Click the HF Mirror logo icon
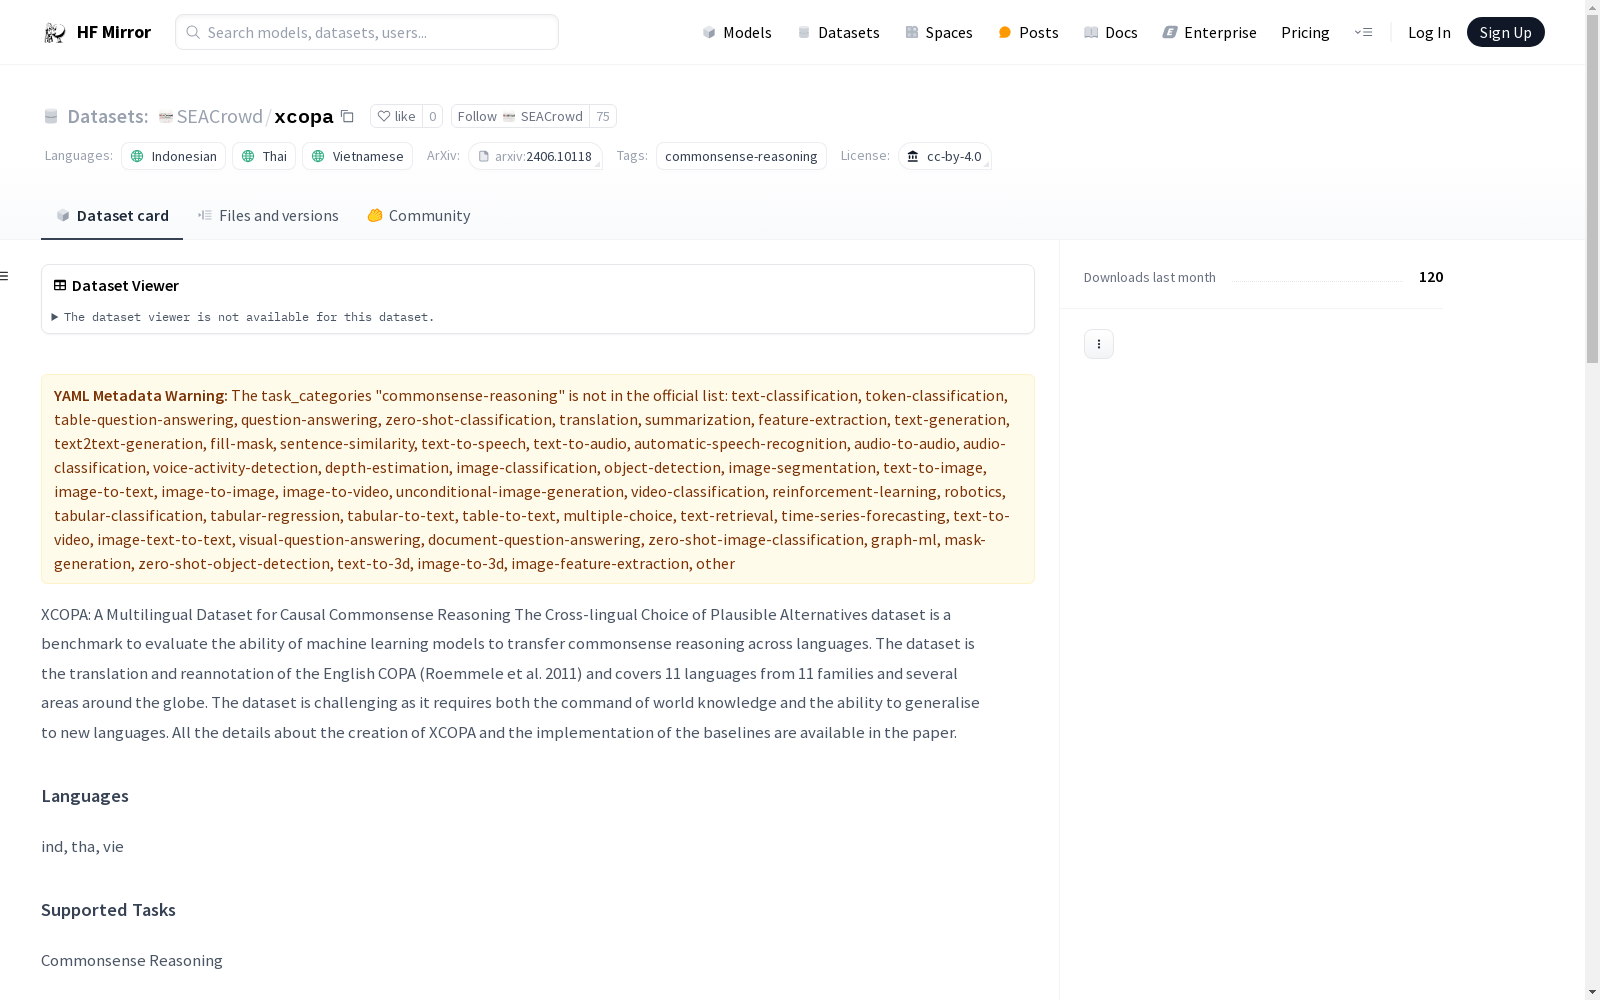 55,33
